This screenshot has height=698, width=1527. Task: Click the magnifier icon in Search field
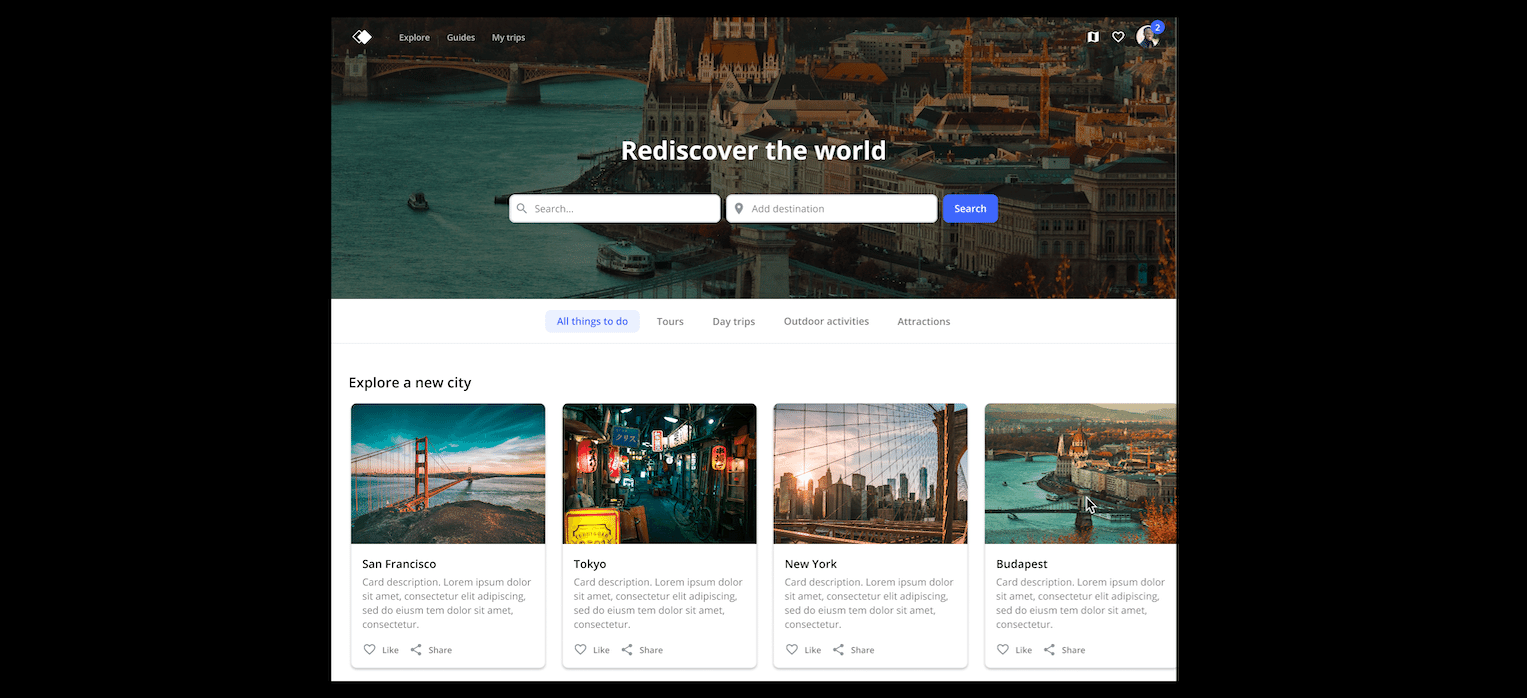click(521, 209)
